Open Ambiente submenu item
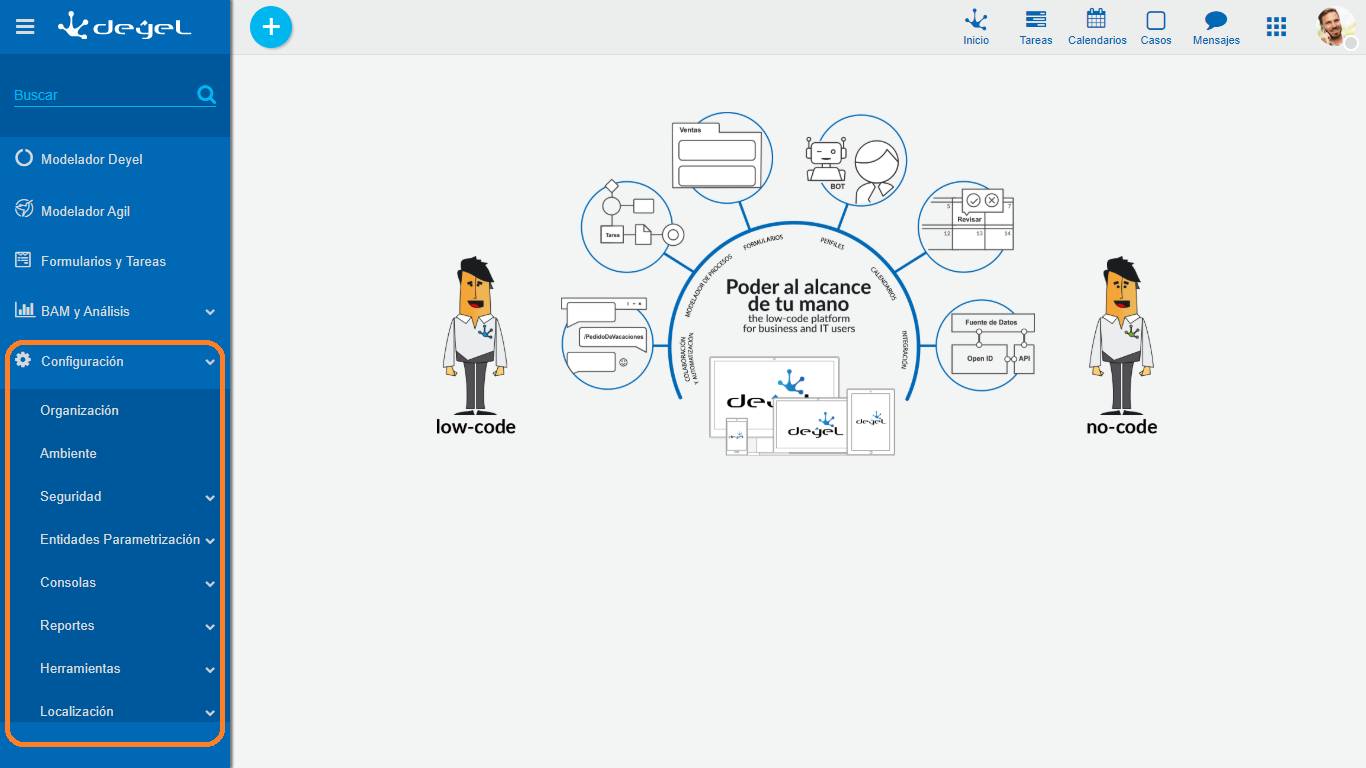 [x=68, y=453]
